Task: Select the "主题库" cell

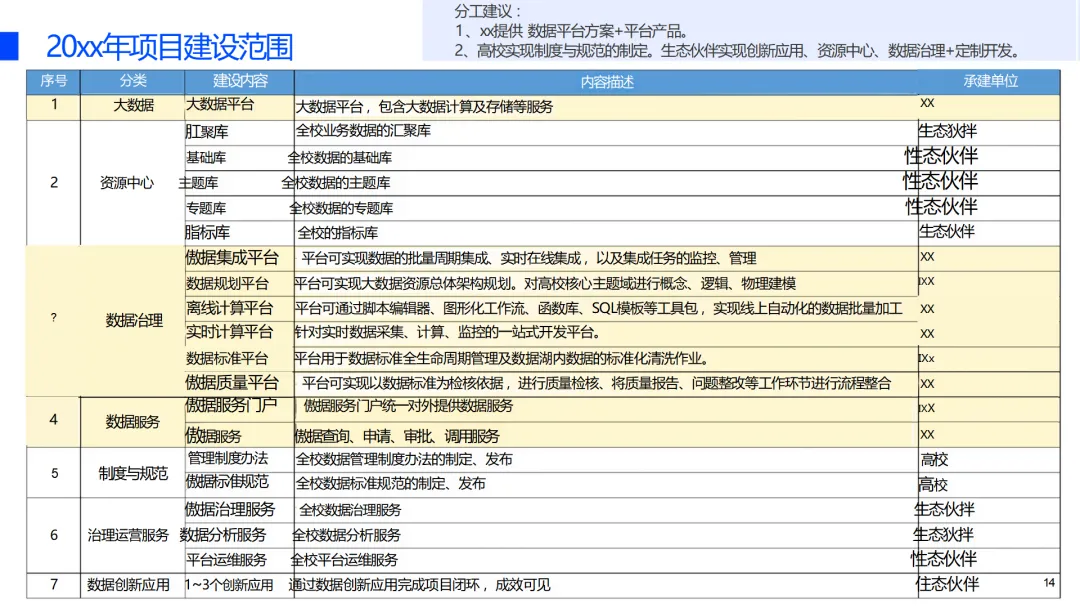Action: pos(198,183)
